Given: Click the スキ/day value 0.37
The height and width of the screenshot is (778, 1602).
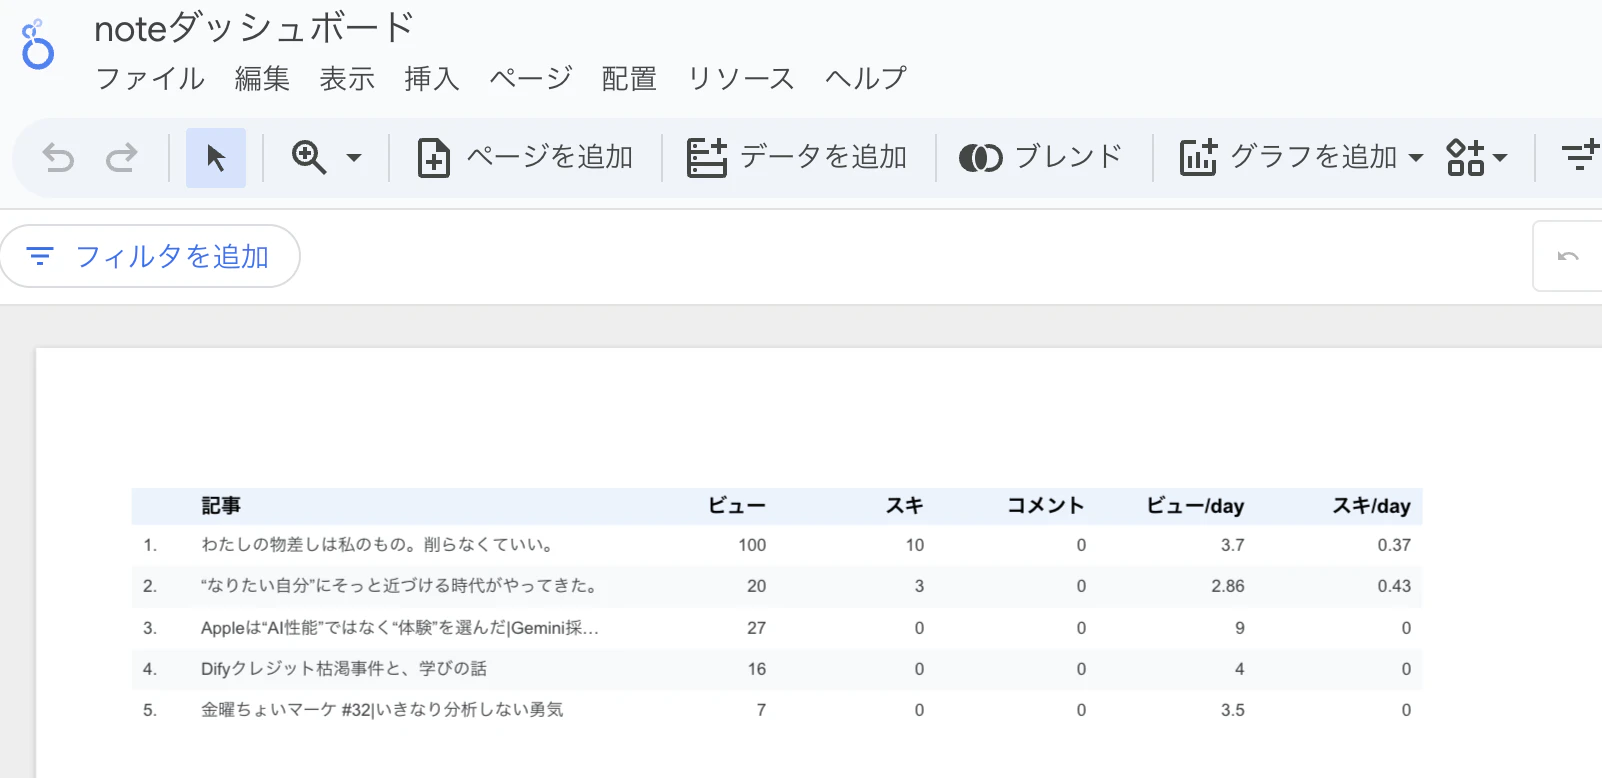Looking at the screenshot, I should pyautogui.click(x=1394, y=545).
